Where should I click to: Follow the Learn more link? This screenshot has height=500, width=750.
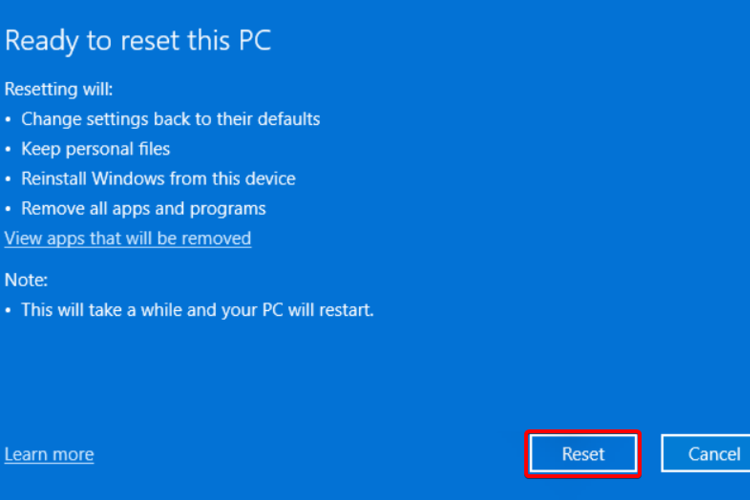[49, 454]
